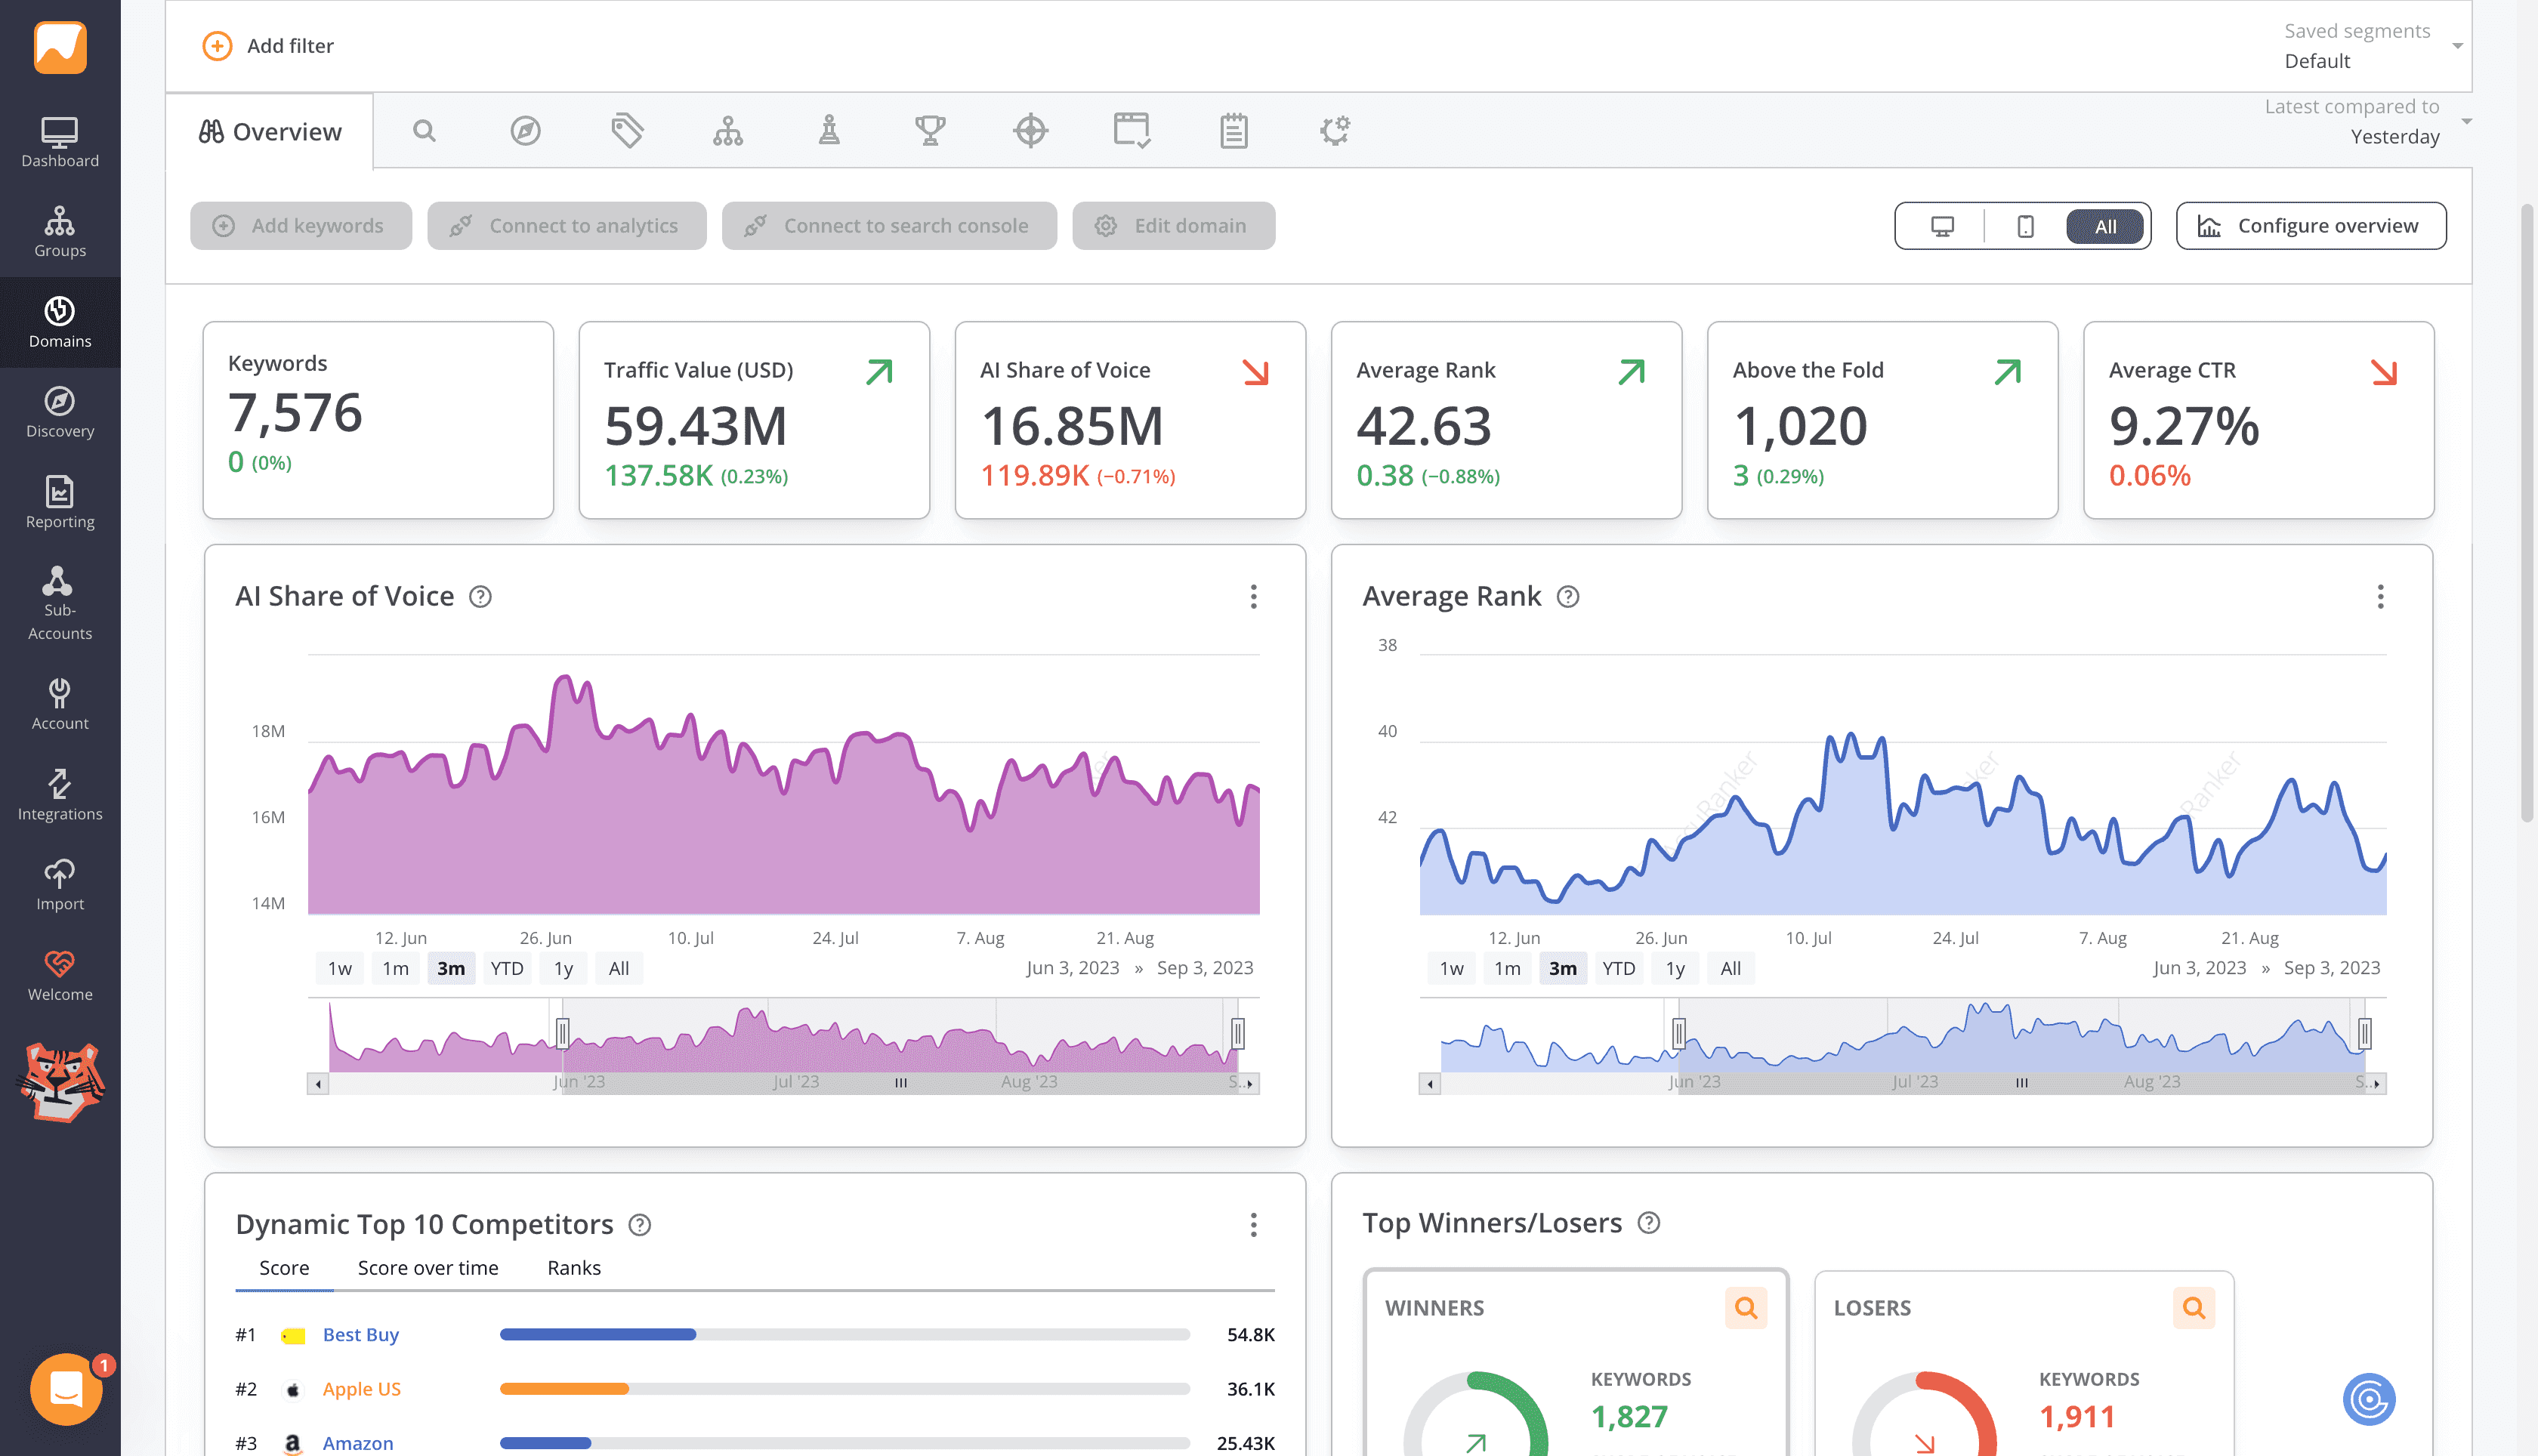Select 1w range on AI Share of Voice chart

click(340, 969)
